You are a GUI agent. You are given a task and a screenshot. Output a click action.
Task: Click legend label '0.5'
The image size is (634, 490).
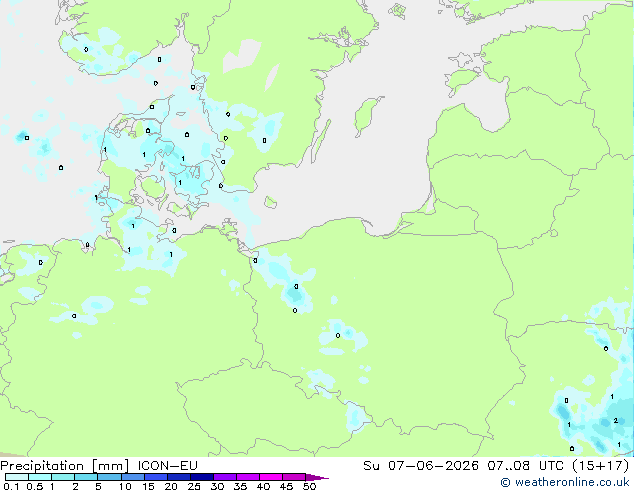tap(34, 486)
